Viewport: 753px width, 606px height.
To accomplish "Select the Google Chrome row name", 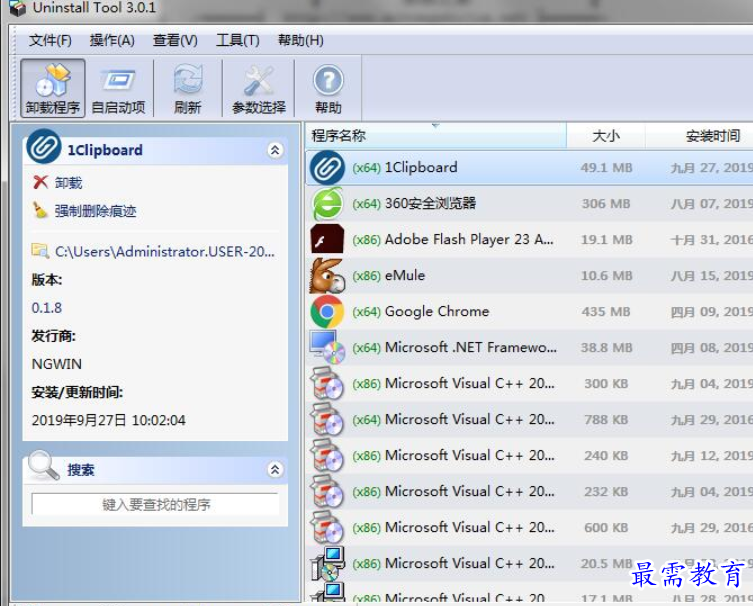I will [x=437, y=311].
